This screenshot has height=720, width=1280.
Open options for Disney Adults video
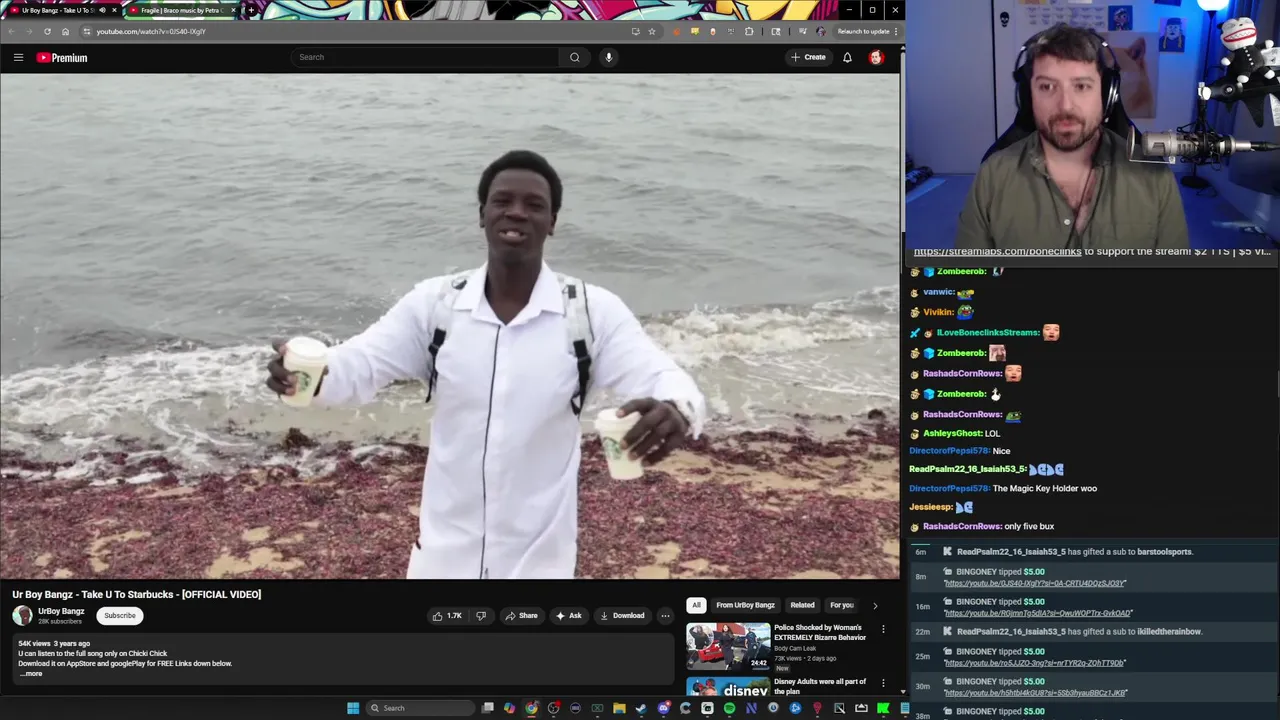pyautogui.click(x=883, y=683)
